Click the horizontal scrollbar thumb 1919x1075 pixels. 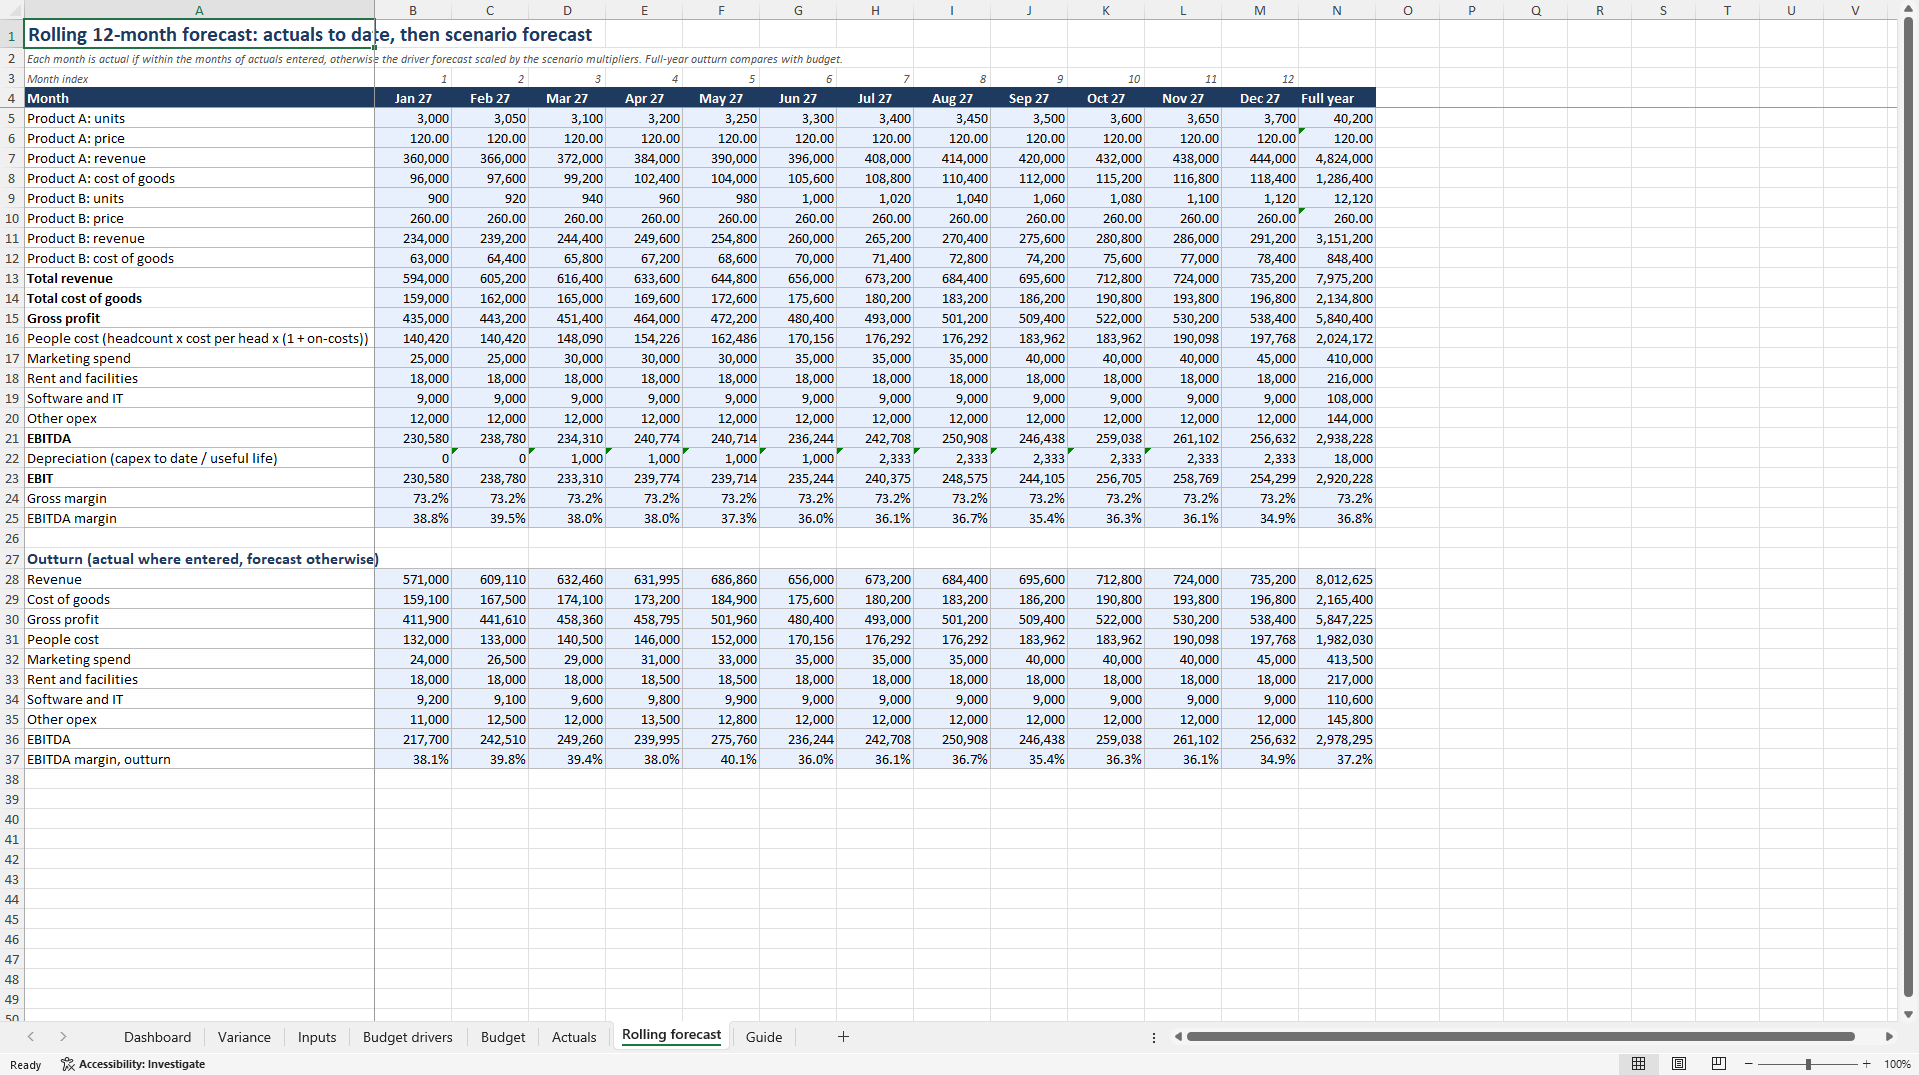[x=1520, y=1037]
